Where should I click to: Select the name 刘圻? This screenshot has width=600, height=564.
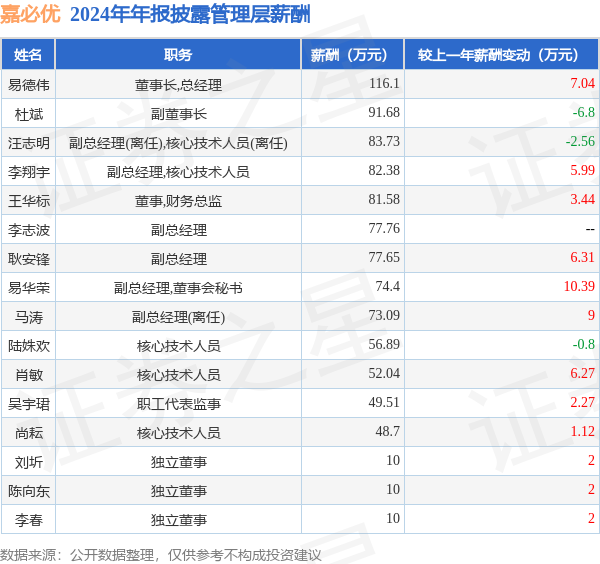(29, 462)
